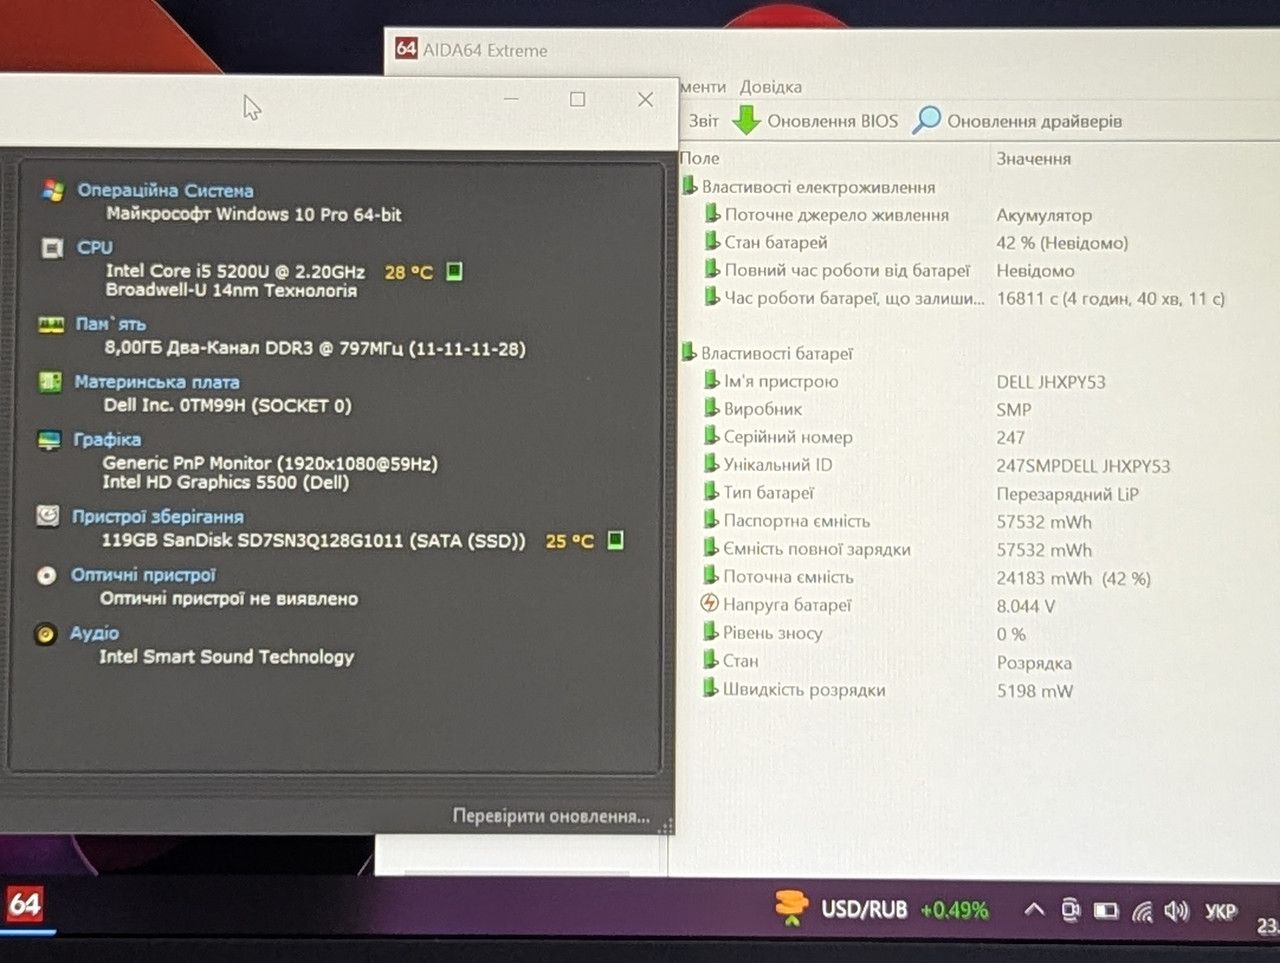
Task: Click the driver update magnifier icon
Action: click(927, 120)
